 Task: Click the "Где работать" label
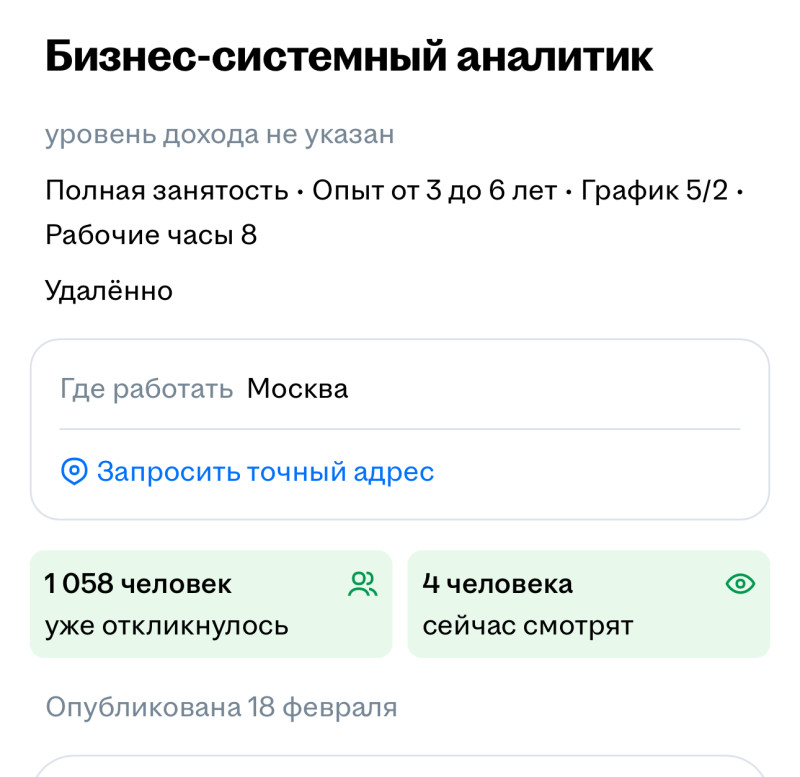[x=147, y=388]
